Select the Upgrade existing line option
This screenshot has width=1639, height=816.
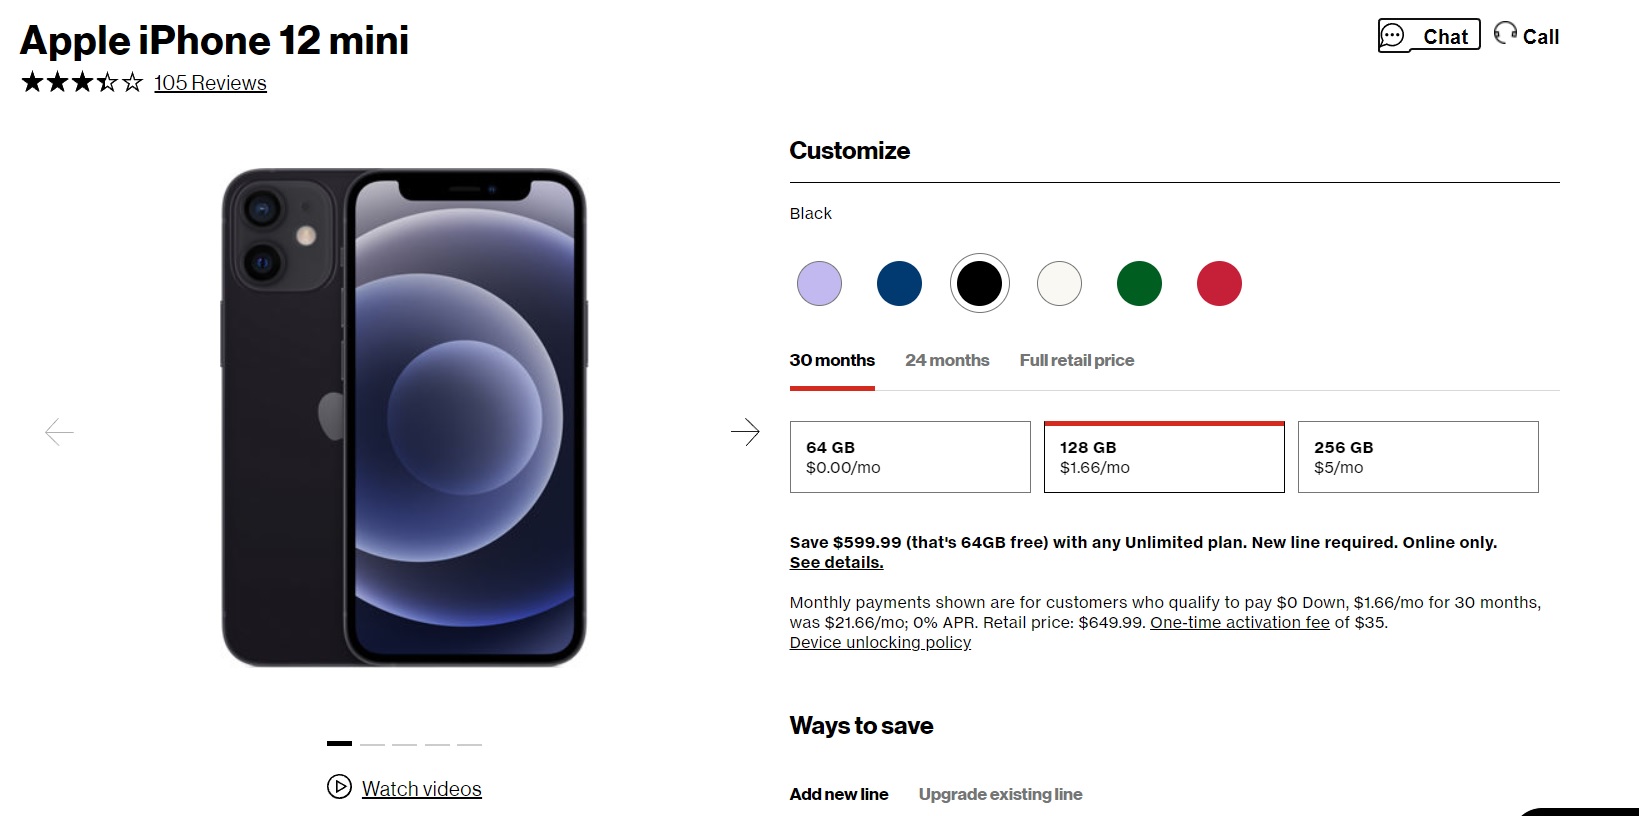pyautogui.click(x=999, y=794)
